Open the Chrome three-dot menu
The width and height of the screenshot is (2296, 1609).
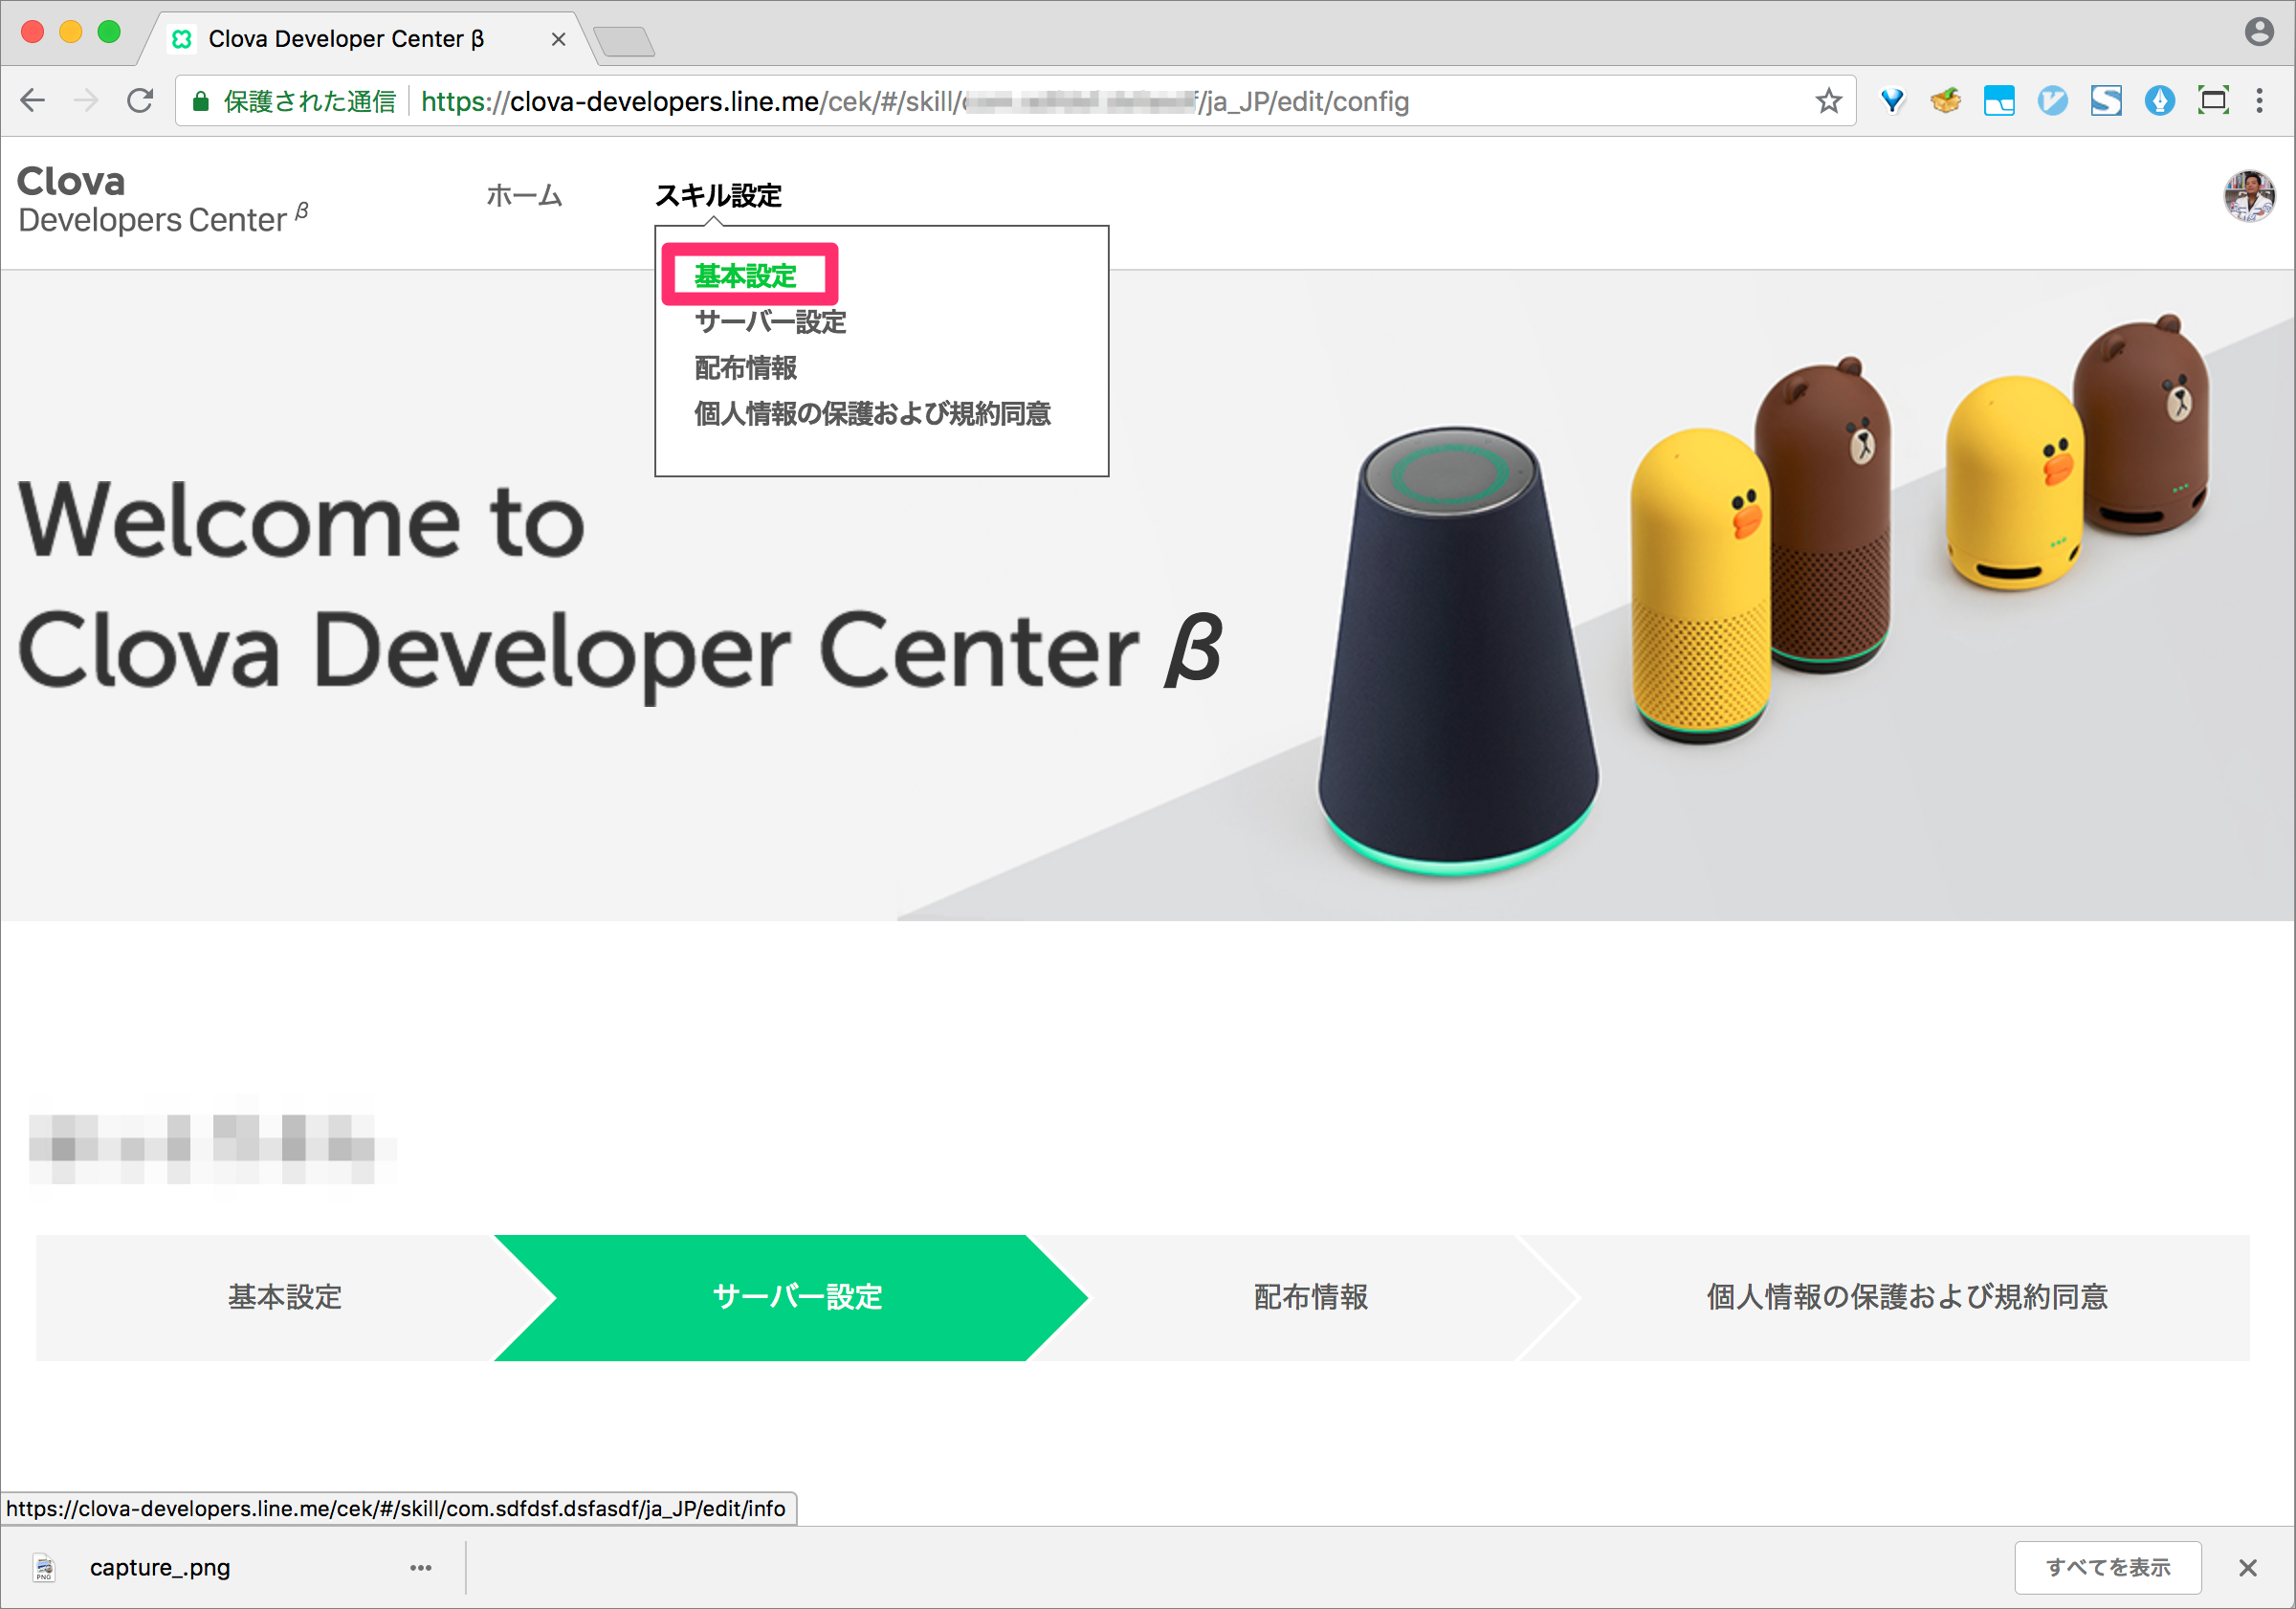[x=2260, y=100]
